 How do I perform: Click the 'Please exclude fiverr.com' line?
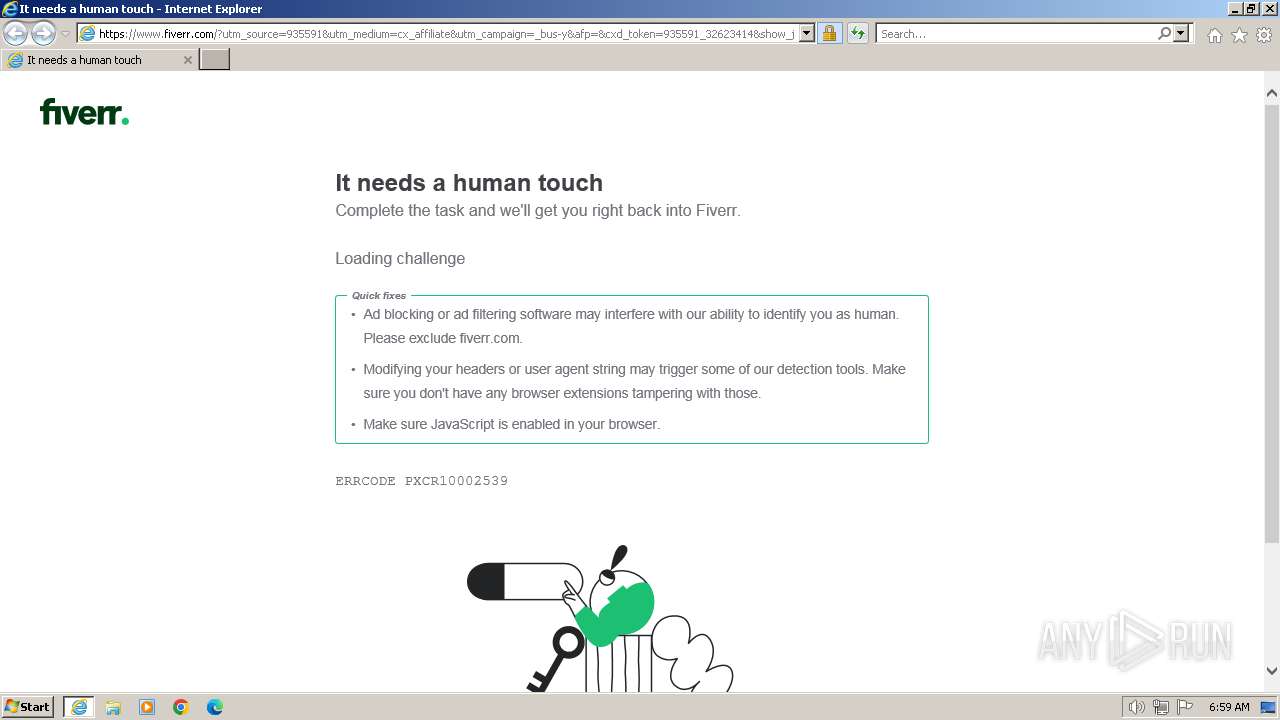coord(443,338)
